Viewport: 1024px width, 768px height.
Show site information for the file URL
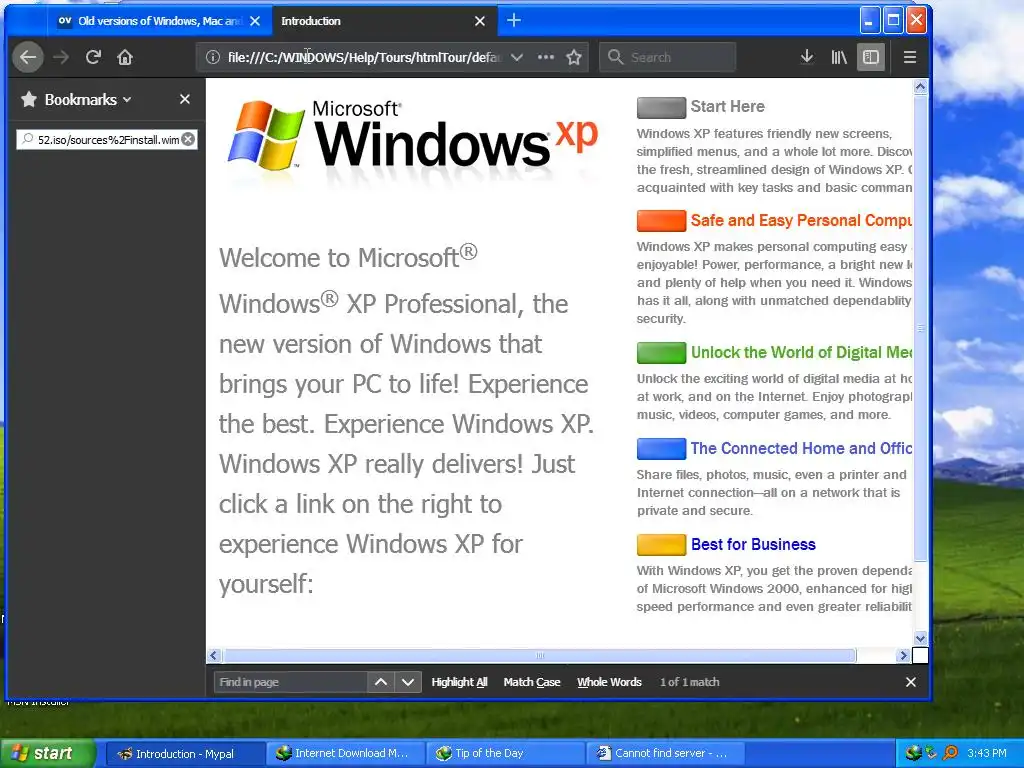click(212, 57)
